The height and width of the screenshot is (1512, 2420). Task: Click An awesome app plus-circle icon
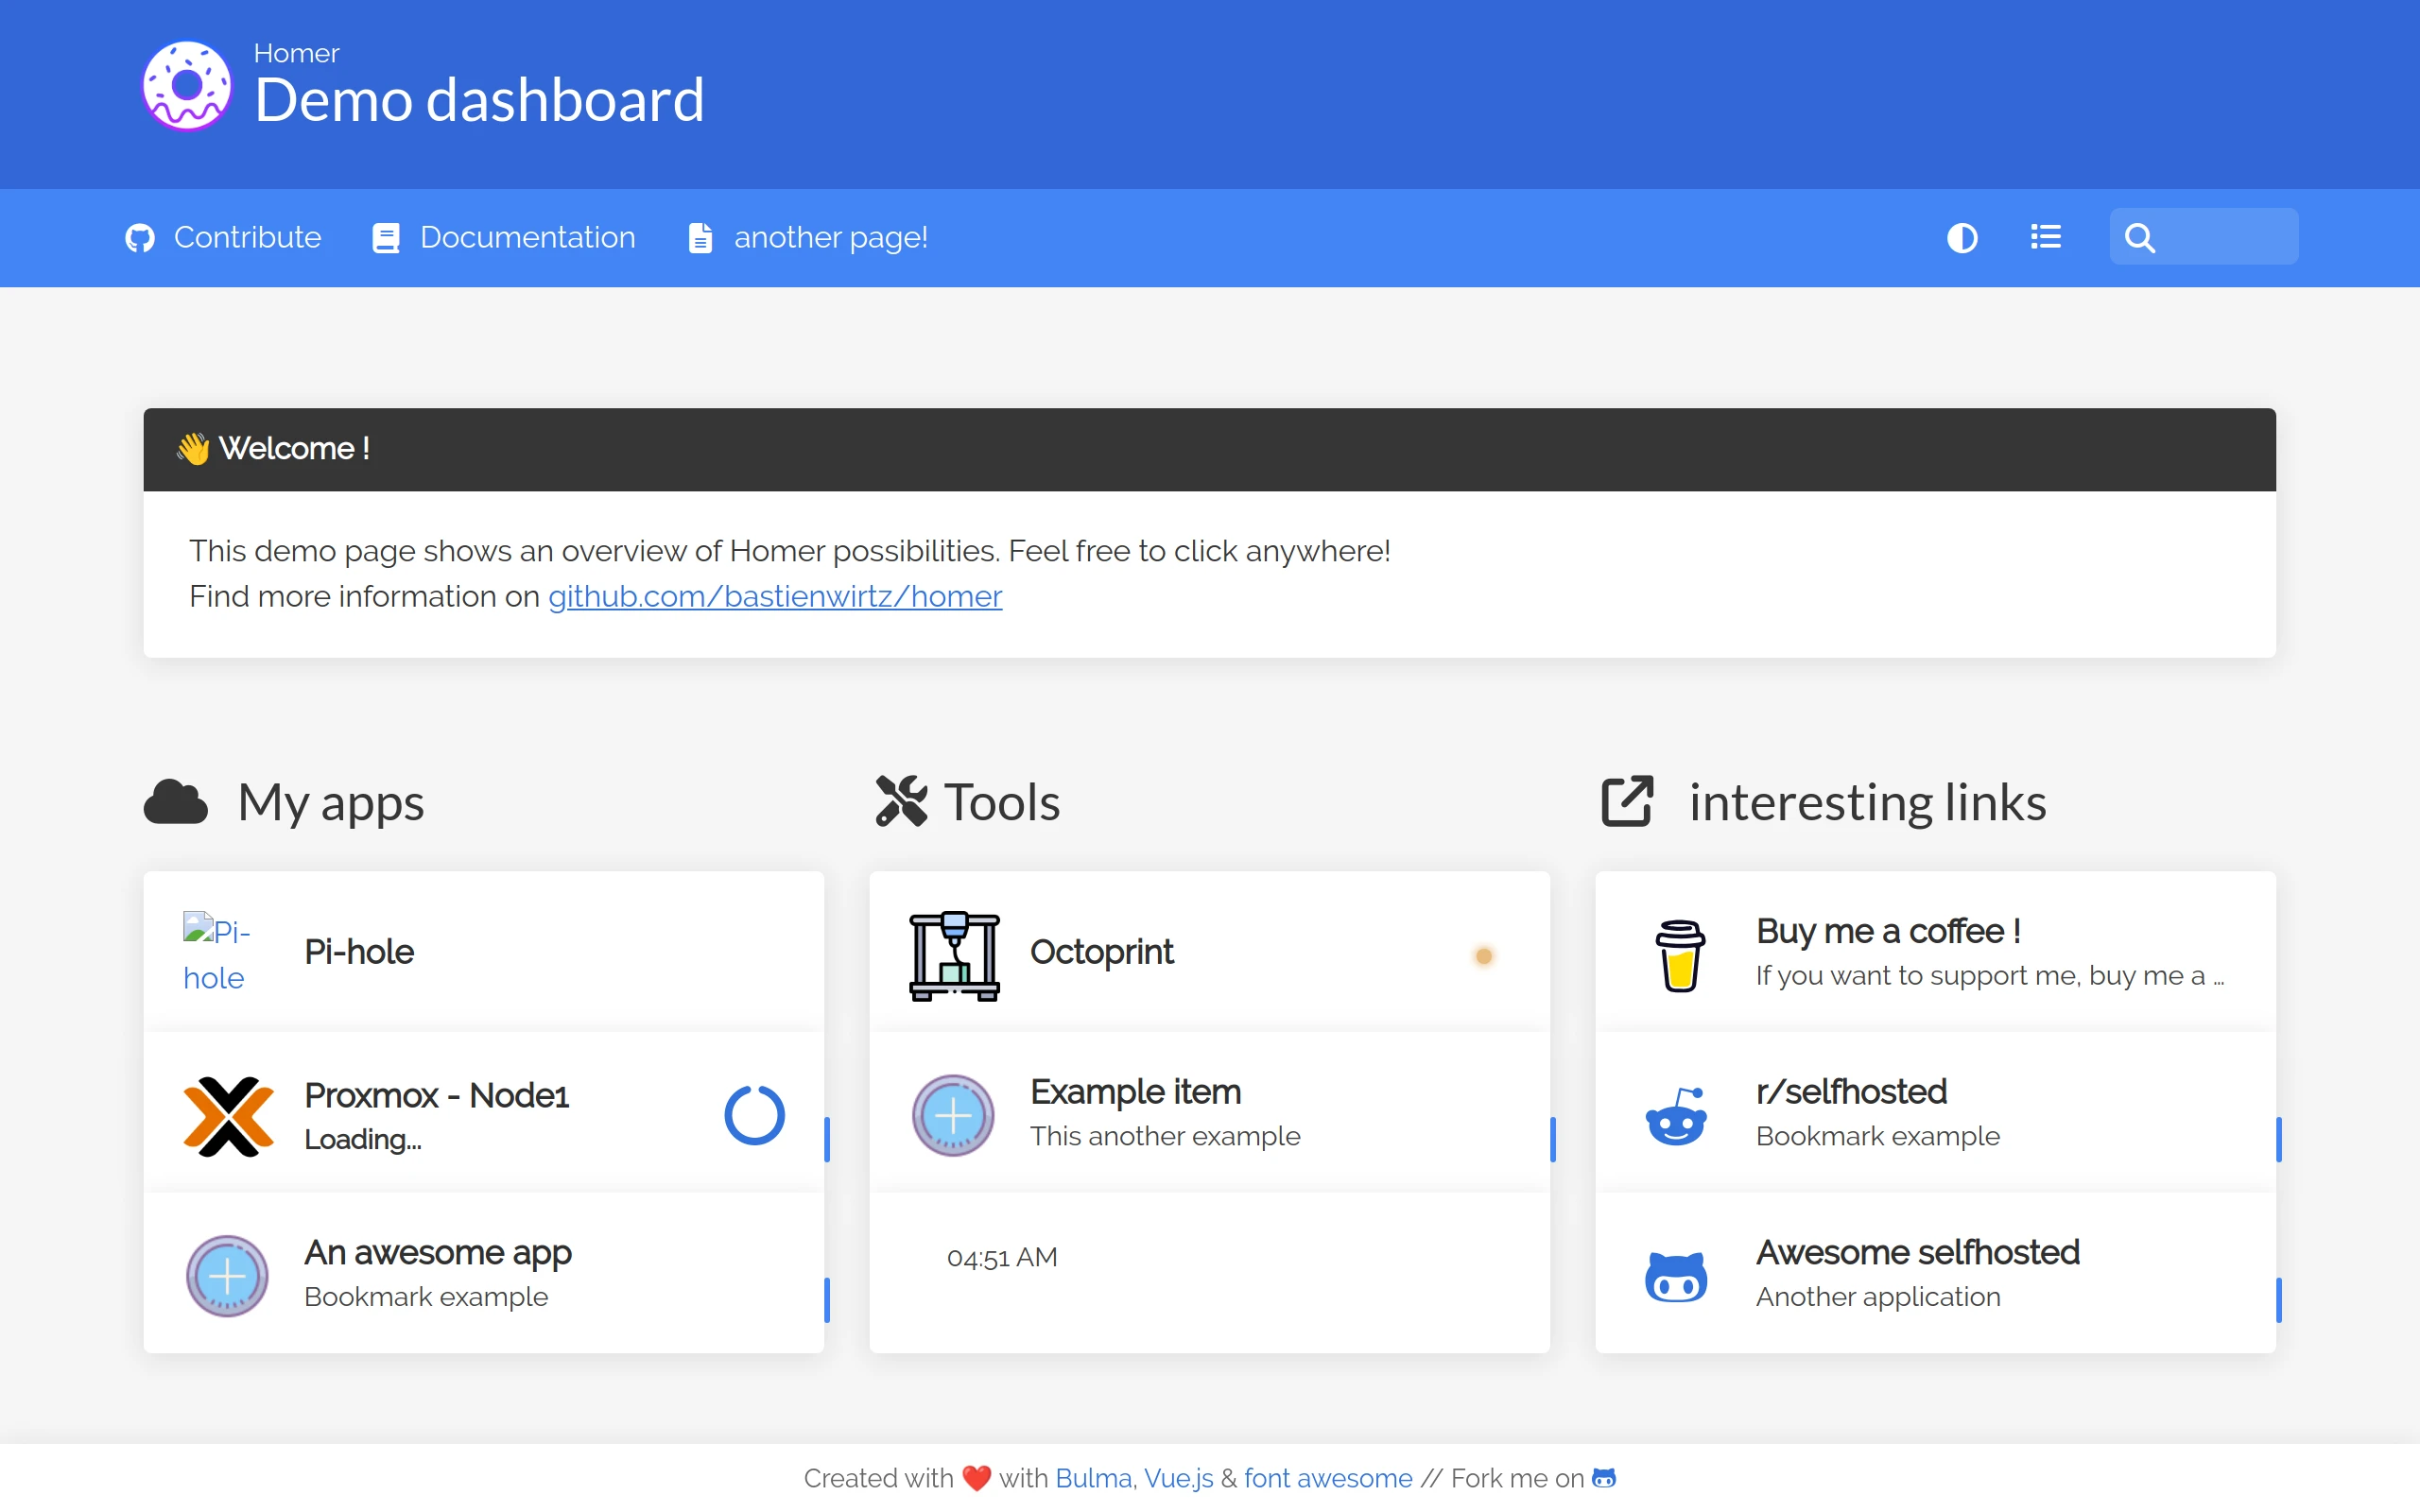coord(227,1276)
